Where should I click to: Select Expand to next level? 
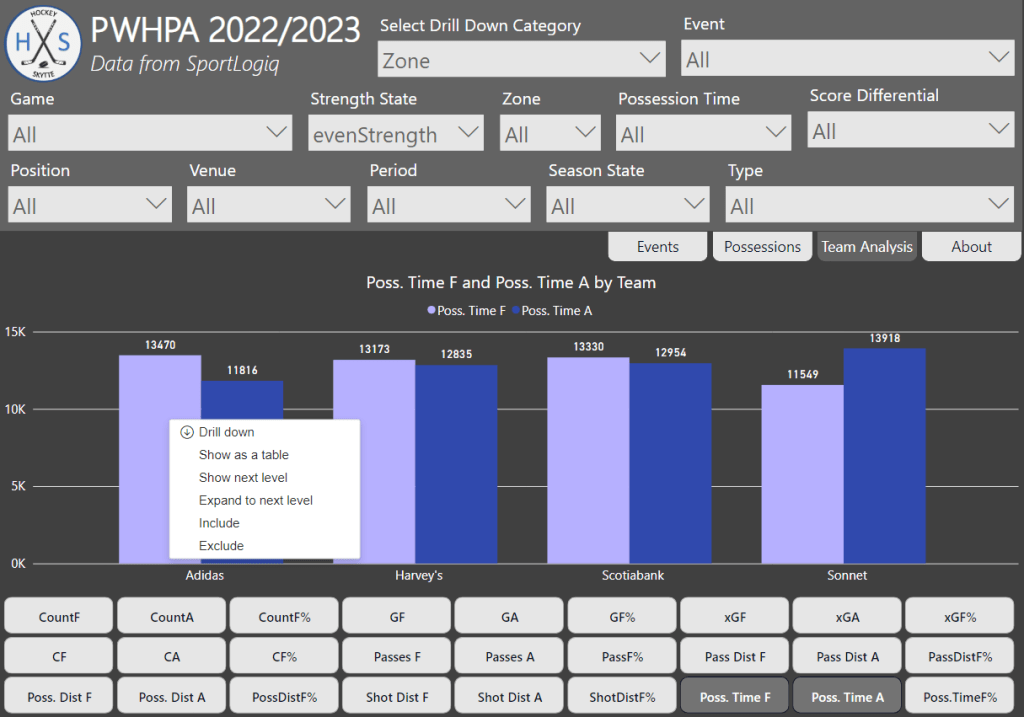click(x=256, y=500)
